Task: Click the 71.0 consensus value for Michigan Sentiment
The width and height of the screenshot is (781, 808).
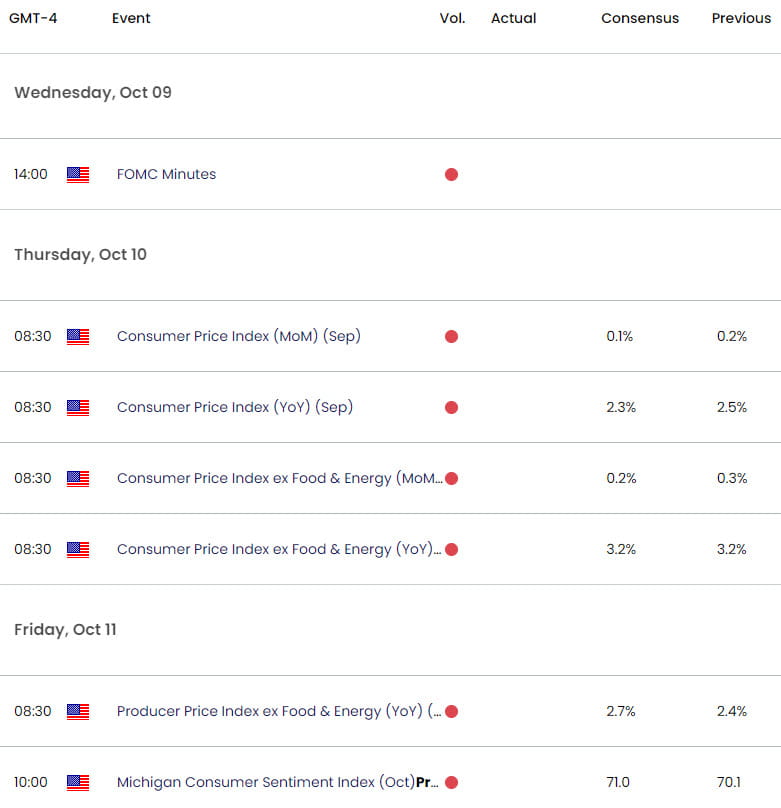Action: (x=618, y=782)
